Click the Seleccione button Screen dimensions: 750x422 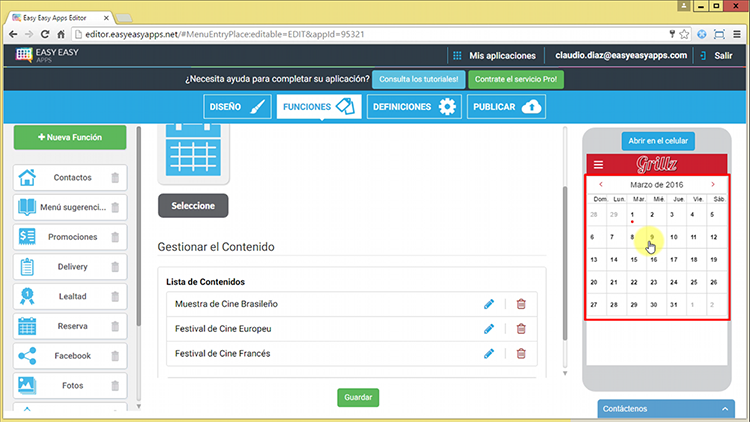193,206
